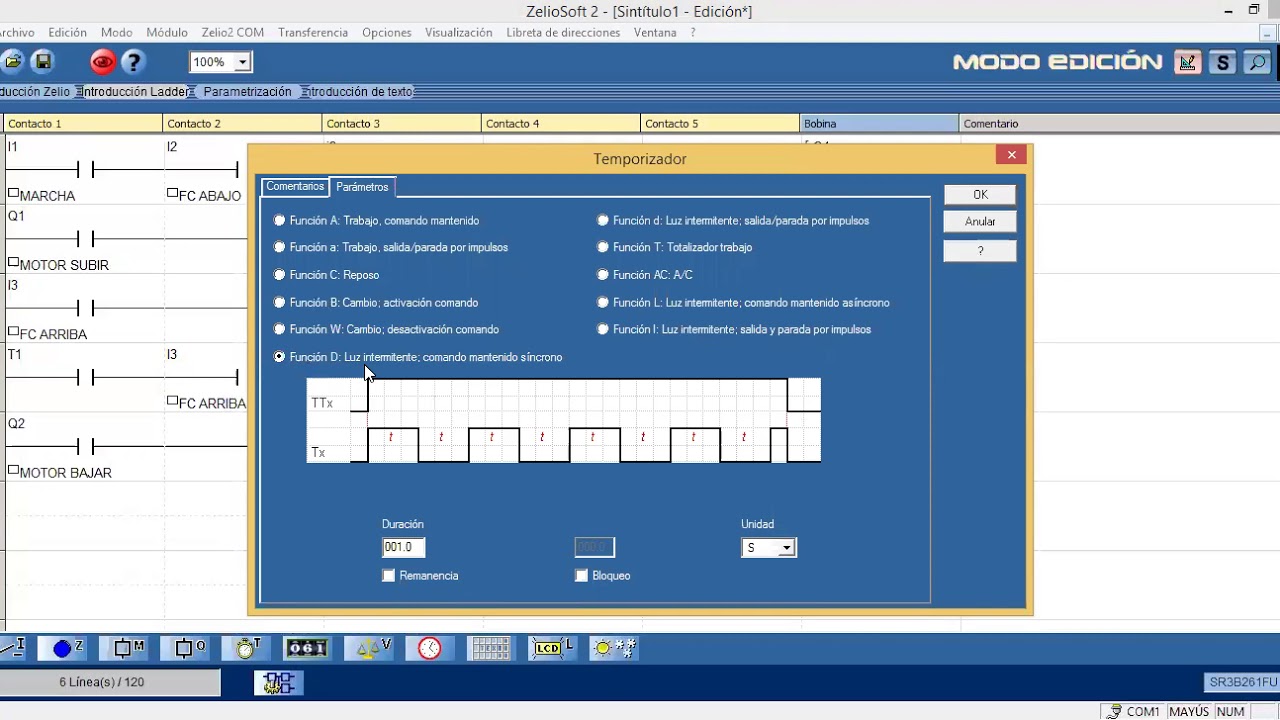1280x720 pixels.
Task: Click the red eye supervision icon
Action: coord(103,62)
